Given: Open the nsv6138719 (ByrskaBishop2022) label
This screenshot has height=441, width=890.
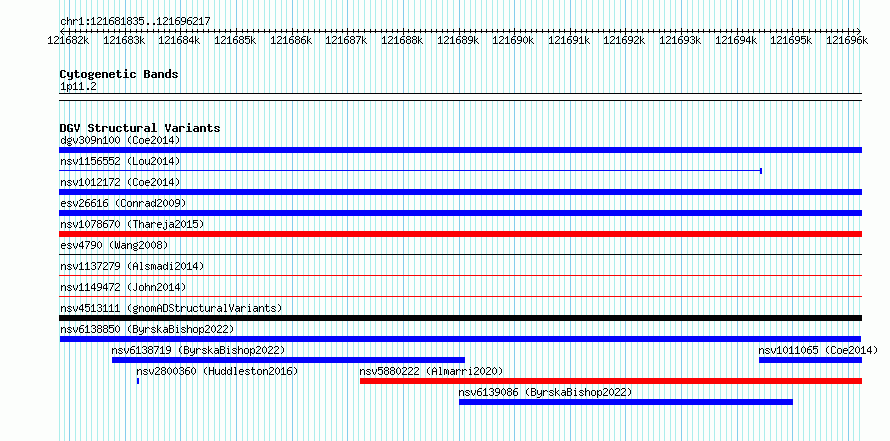Looking at the screenshot, I should [198, 350].
